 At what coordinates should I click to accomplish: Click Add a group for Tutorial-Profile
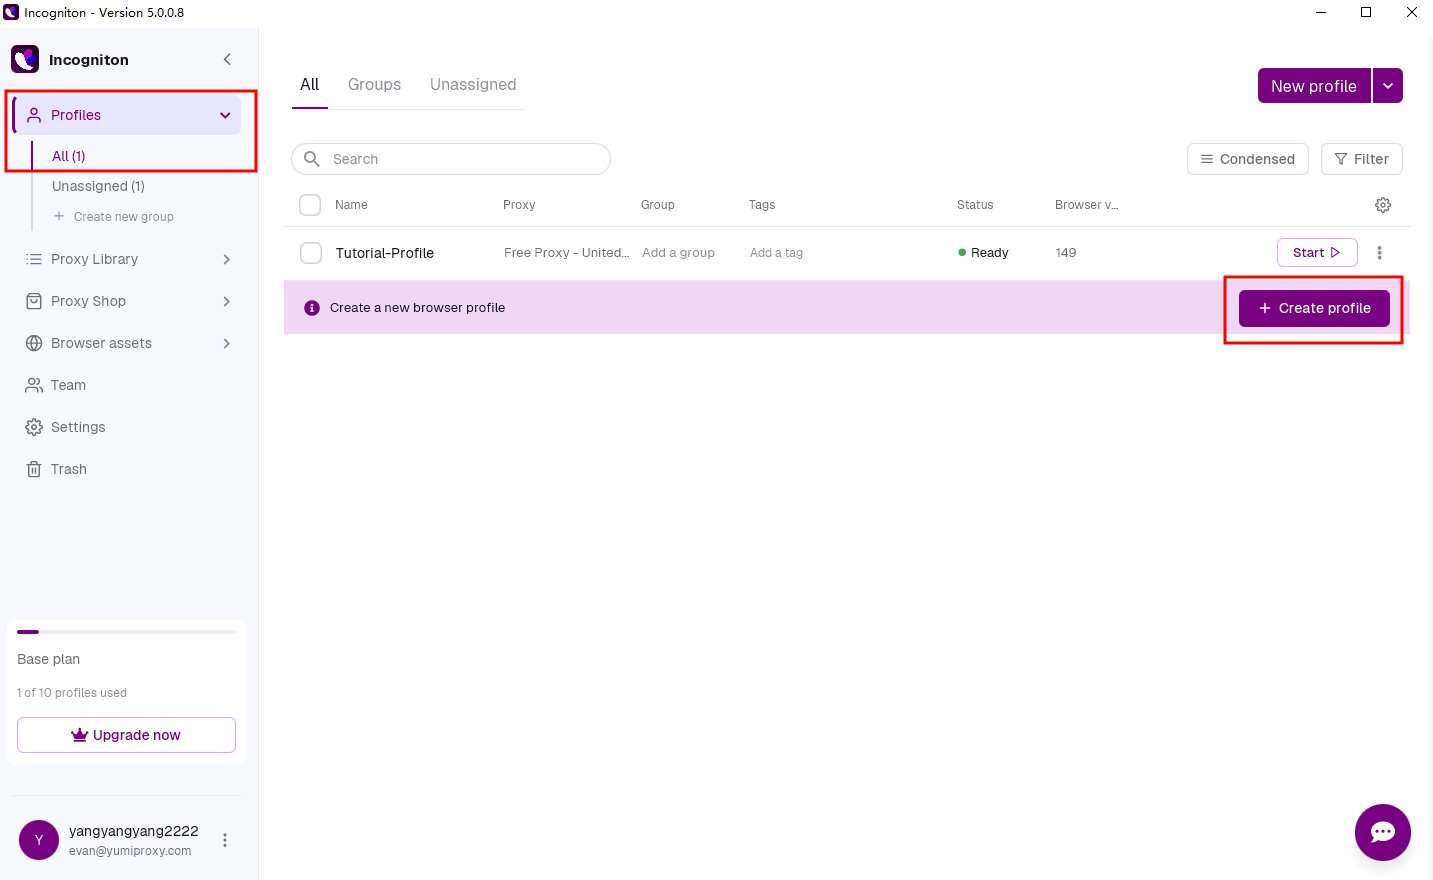(x=678, y=253)
